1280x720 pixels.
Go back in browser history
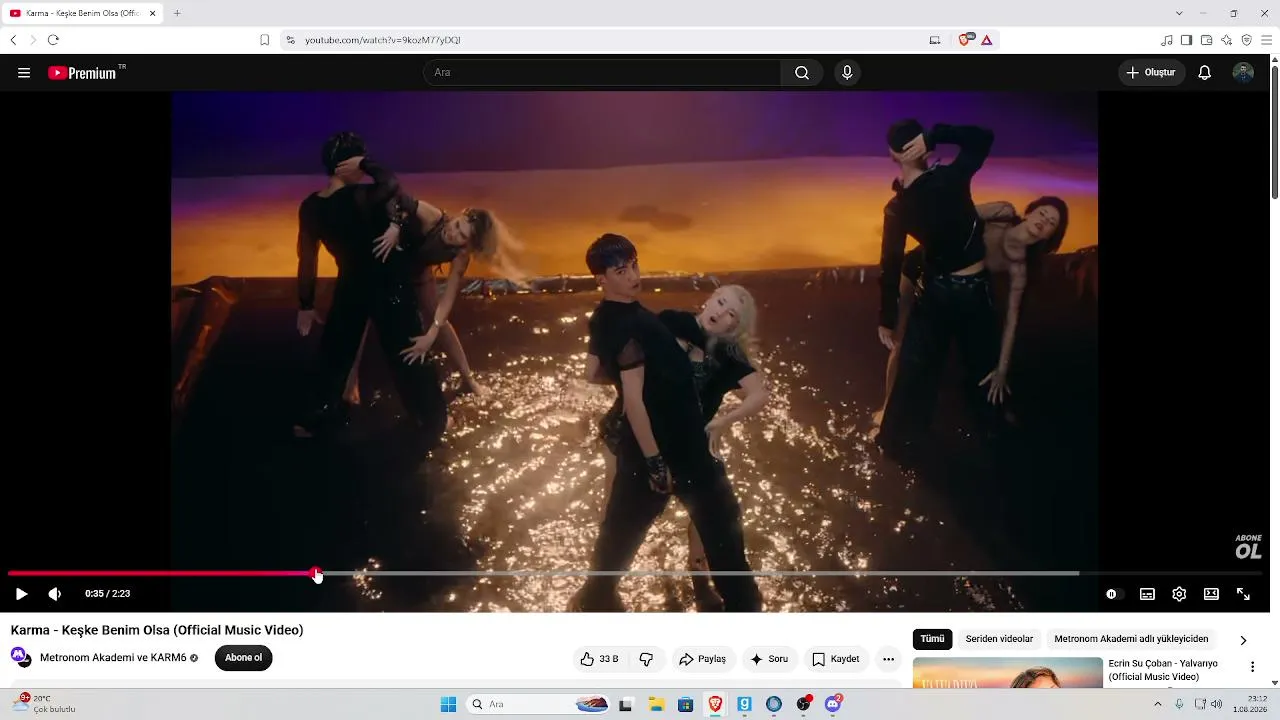pyautogui.click(x=13, y=40)
